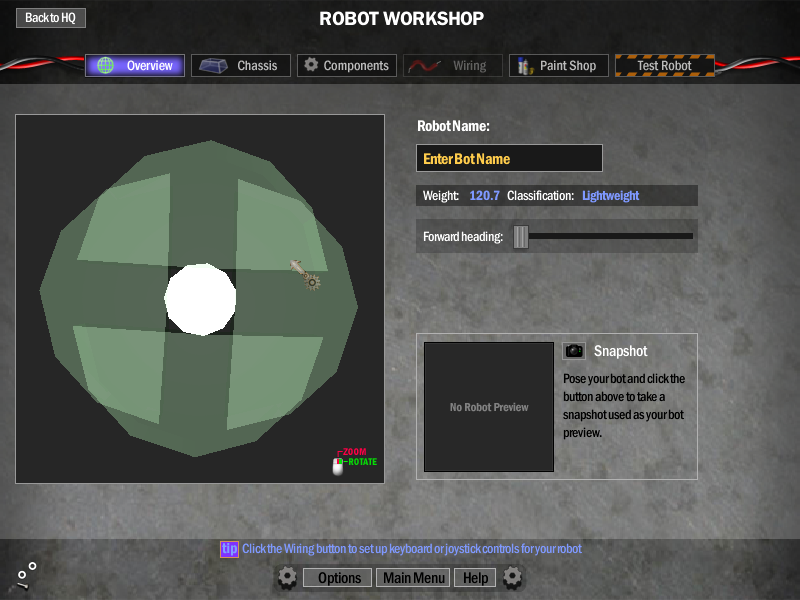Click the Snapshot label
800x600 pixels.
620,351
